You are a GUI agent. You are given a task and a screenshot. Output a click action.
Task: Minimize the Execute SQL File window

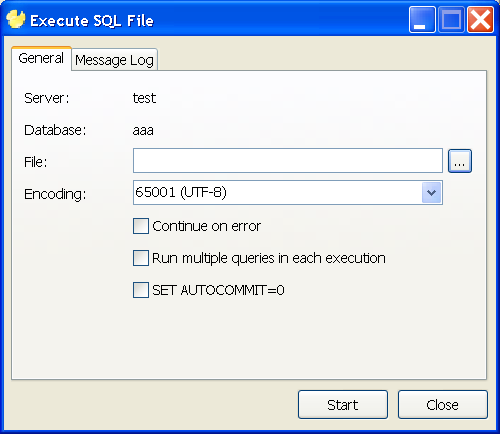422,20
